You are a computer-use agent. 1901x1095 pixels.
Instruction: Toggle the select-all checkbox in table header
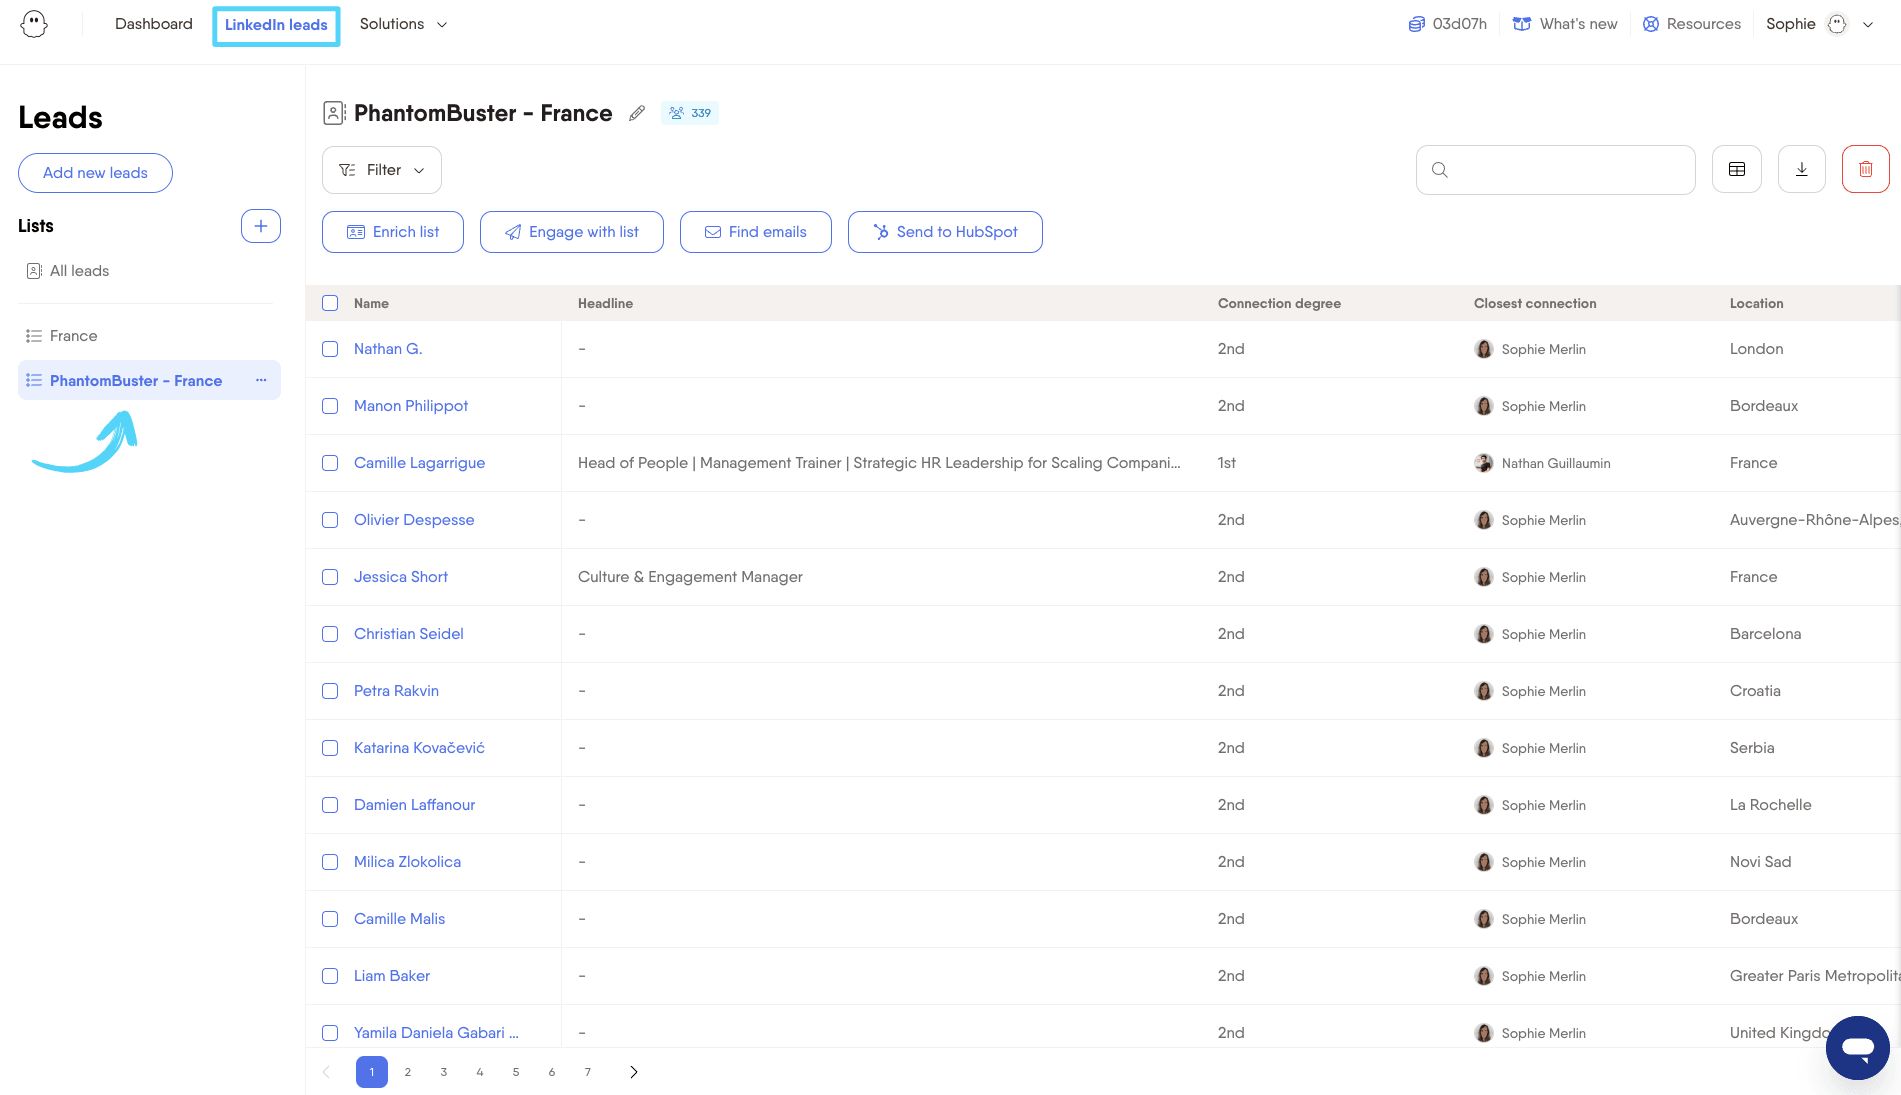330,303
